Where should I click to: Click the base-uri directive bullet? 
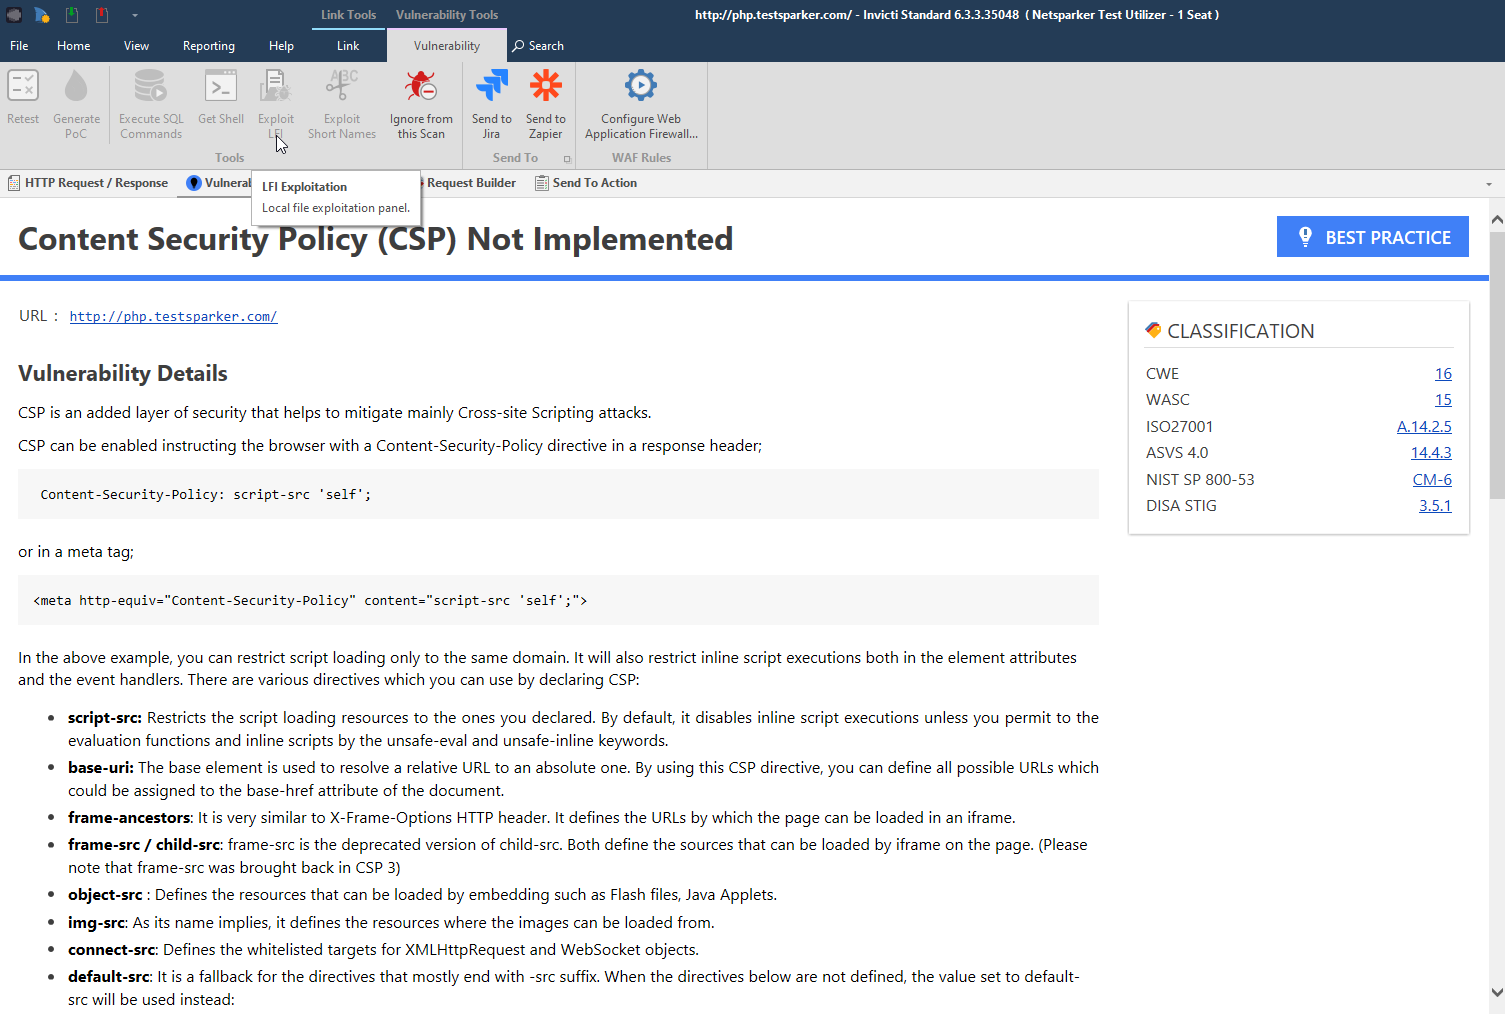(583, 779)
